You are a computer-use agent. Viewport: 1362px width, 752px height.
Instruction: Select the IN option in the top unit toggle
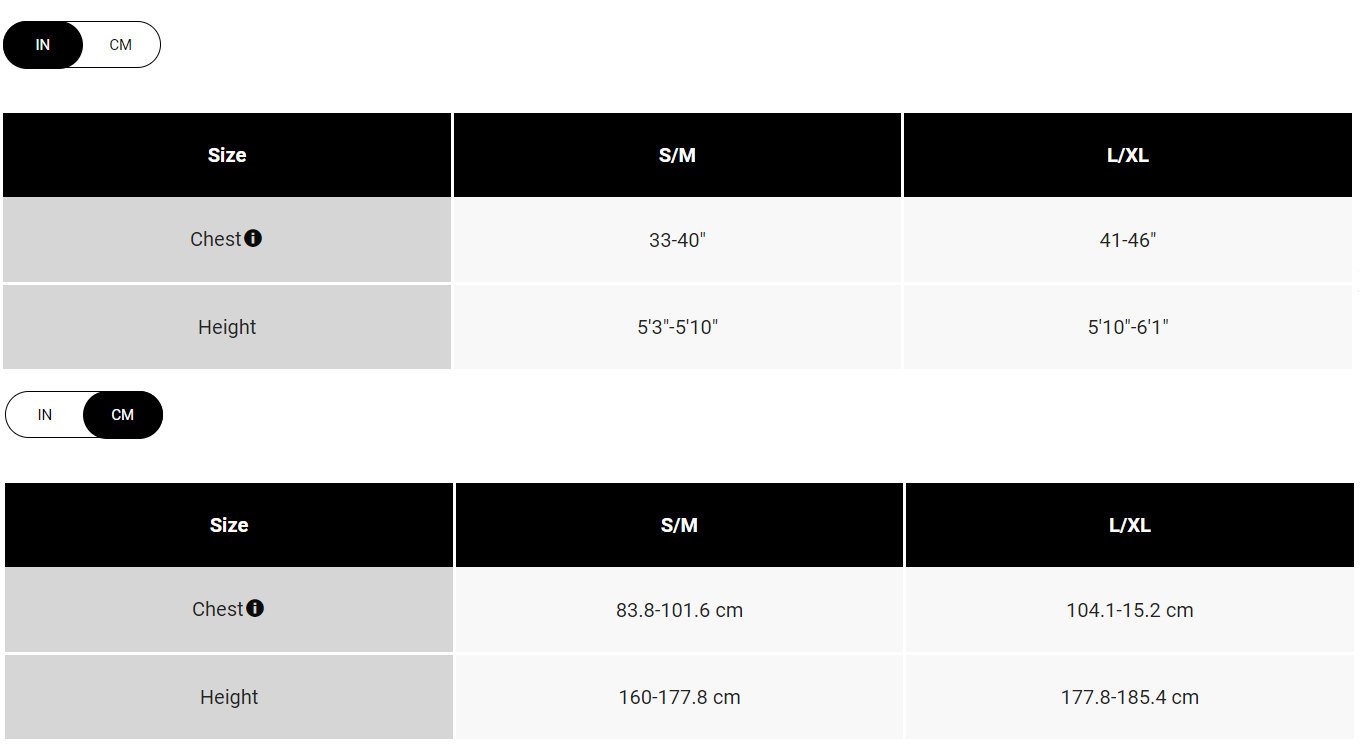[43, 45]
